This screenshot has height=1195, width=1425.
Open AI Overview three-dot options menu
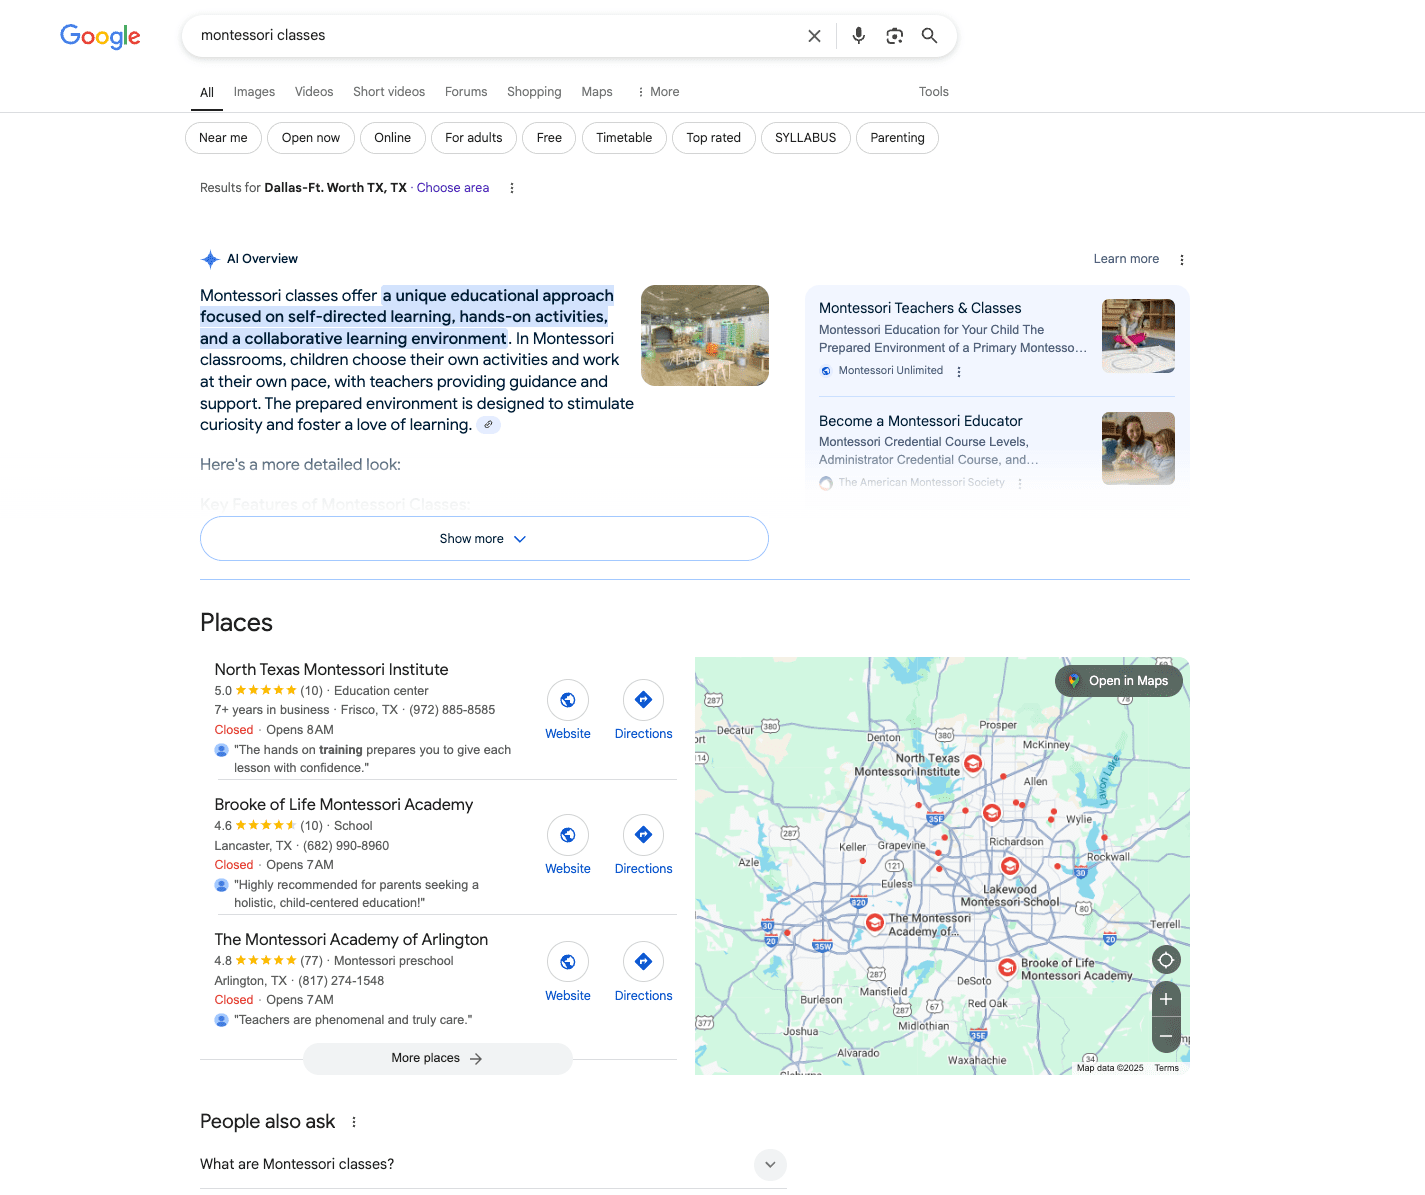[x=1182, y=259]
